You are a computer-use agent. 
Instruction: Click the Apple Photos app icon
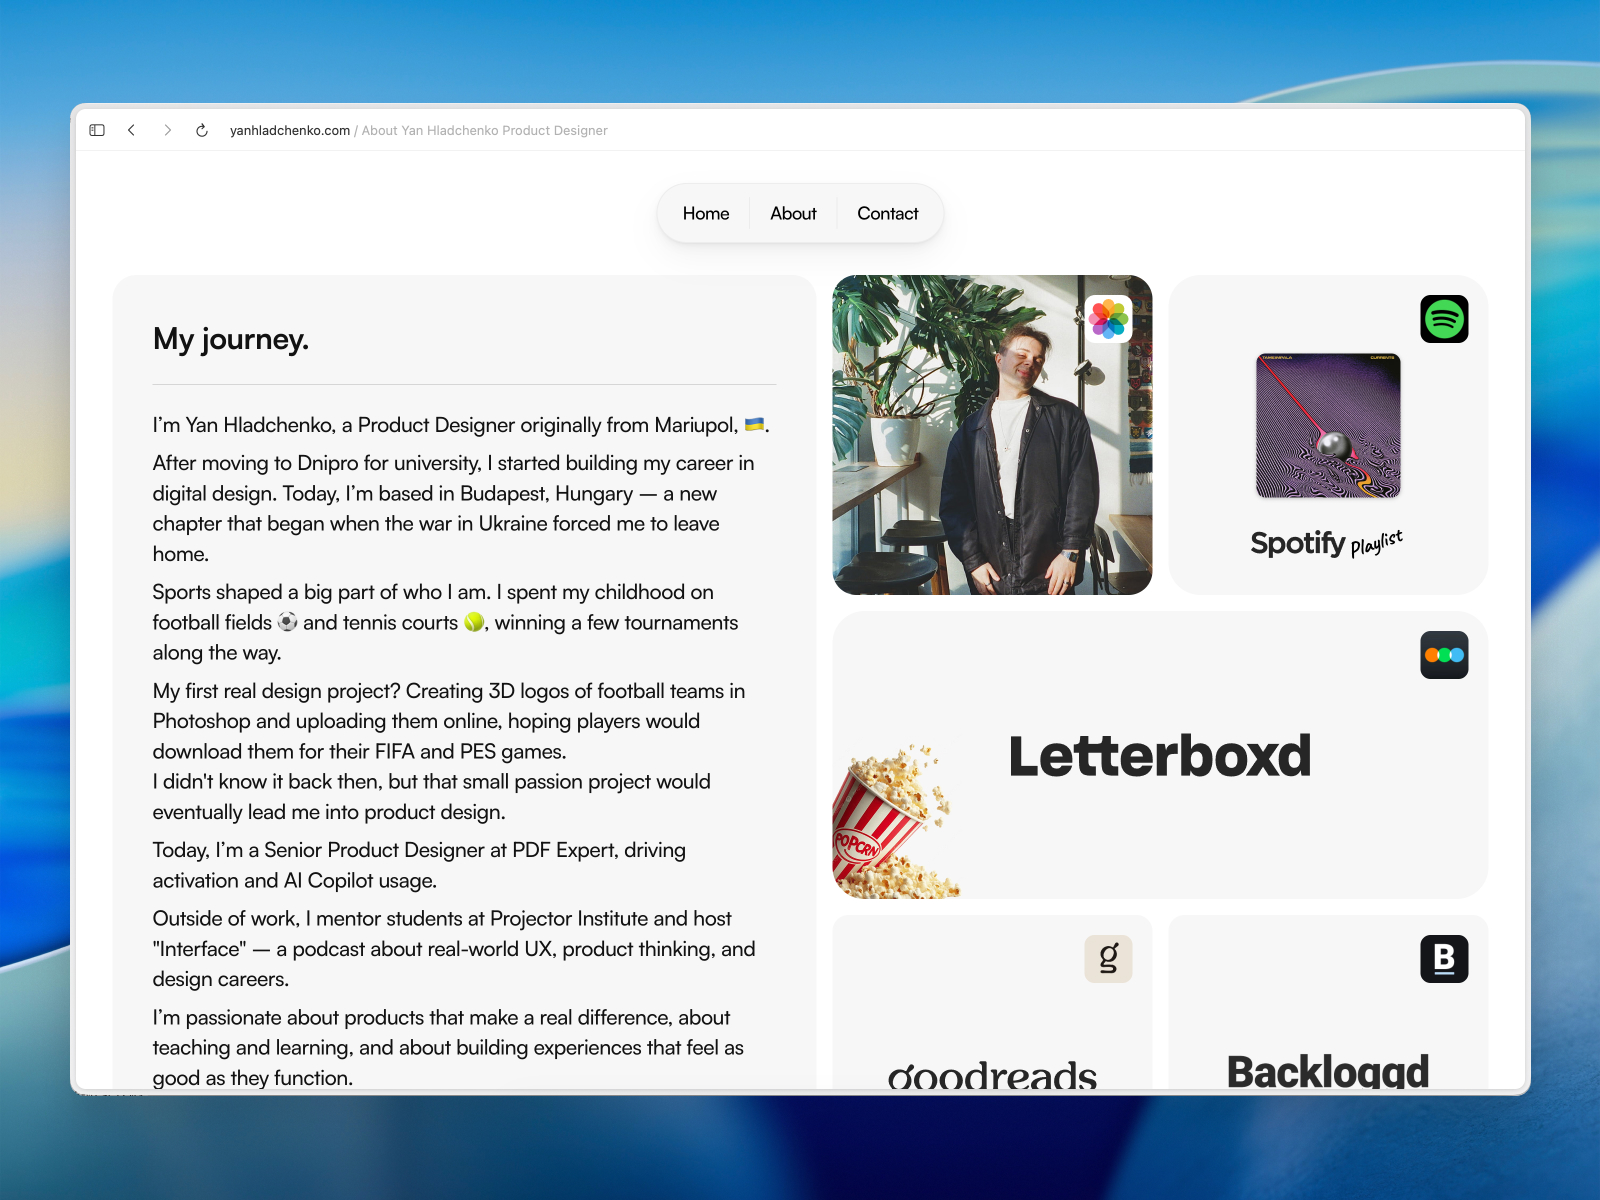[x=1108, y=319]
